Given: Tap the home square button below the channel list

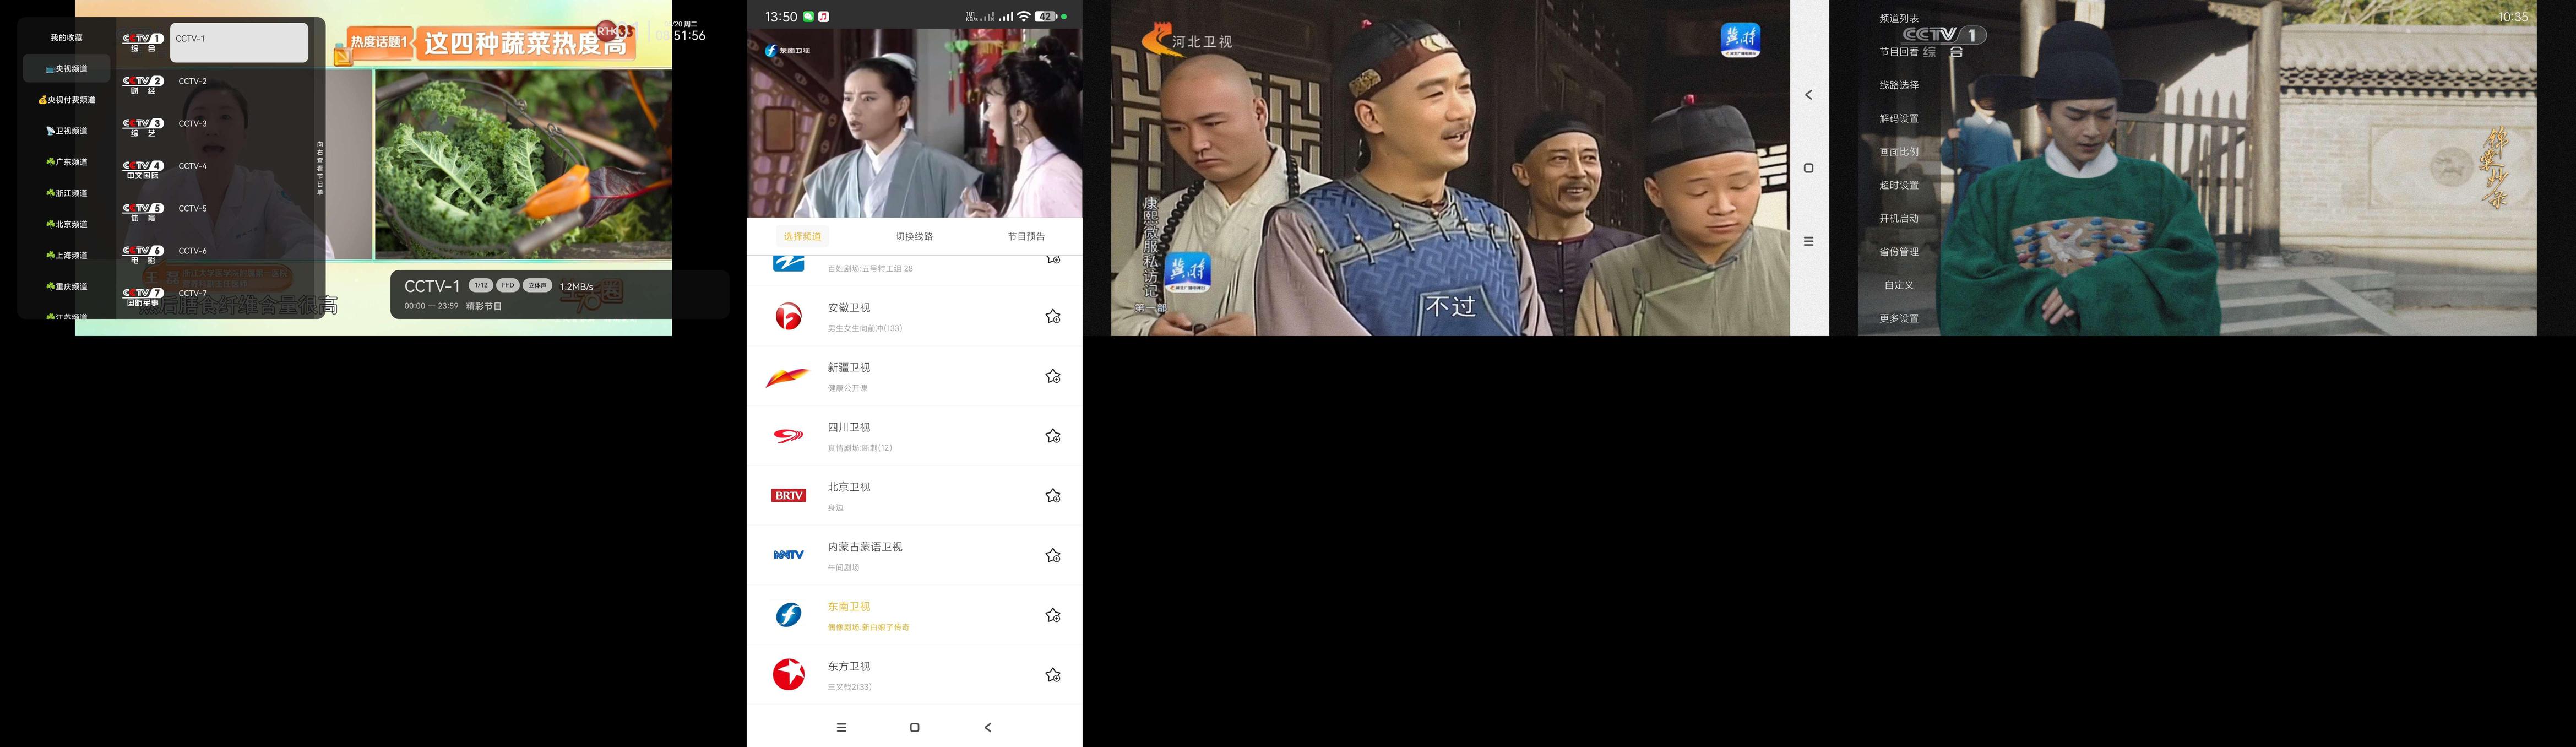Looking at the screenshot, I should click(914, 727).
